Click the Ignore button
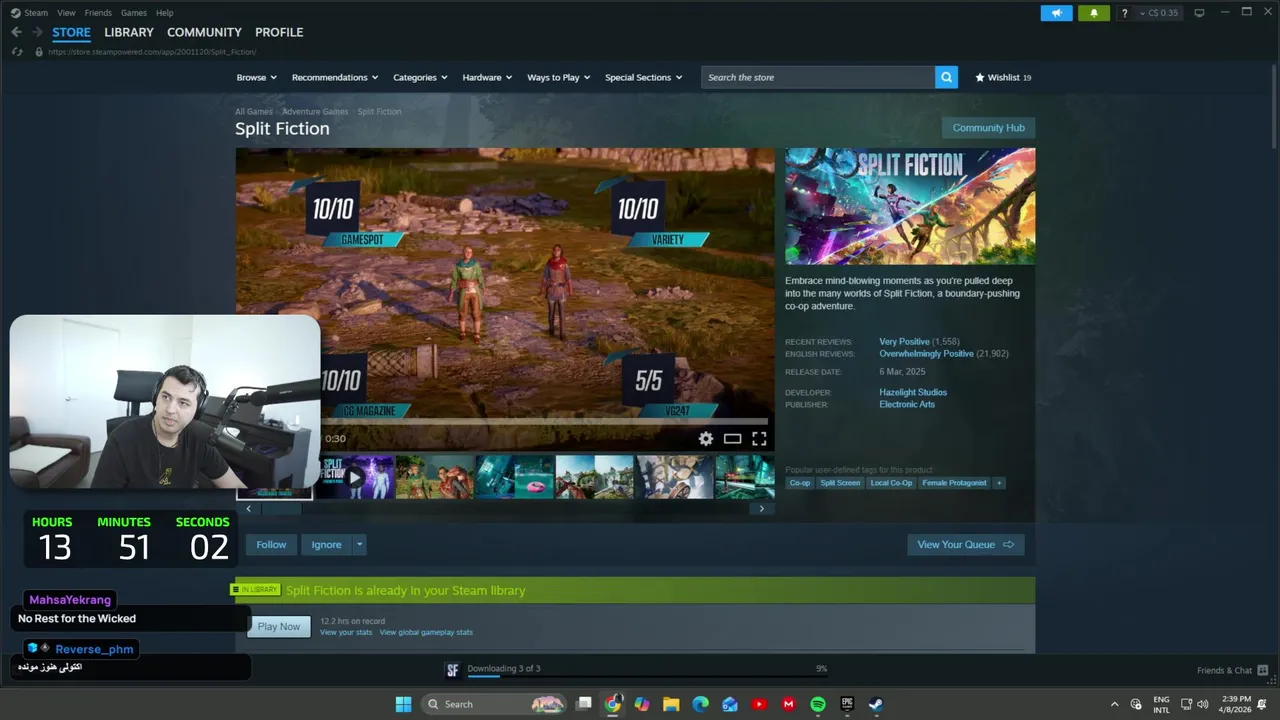The height and width of the screenshot is (720, 1280). tap(326, 545)
